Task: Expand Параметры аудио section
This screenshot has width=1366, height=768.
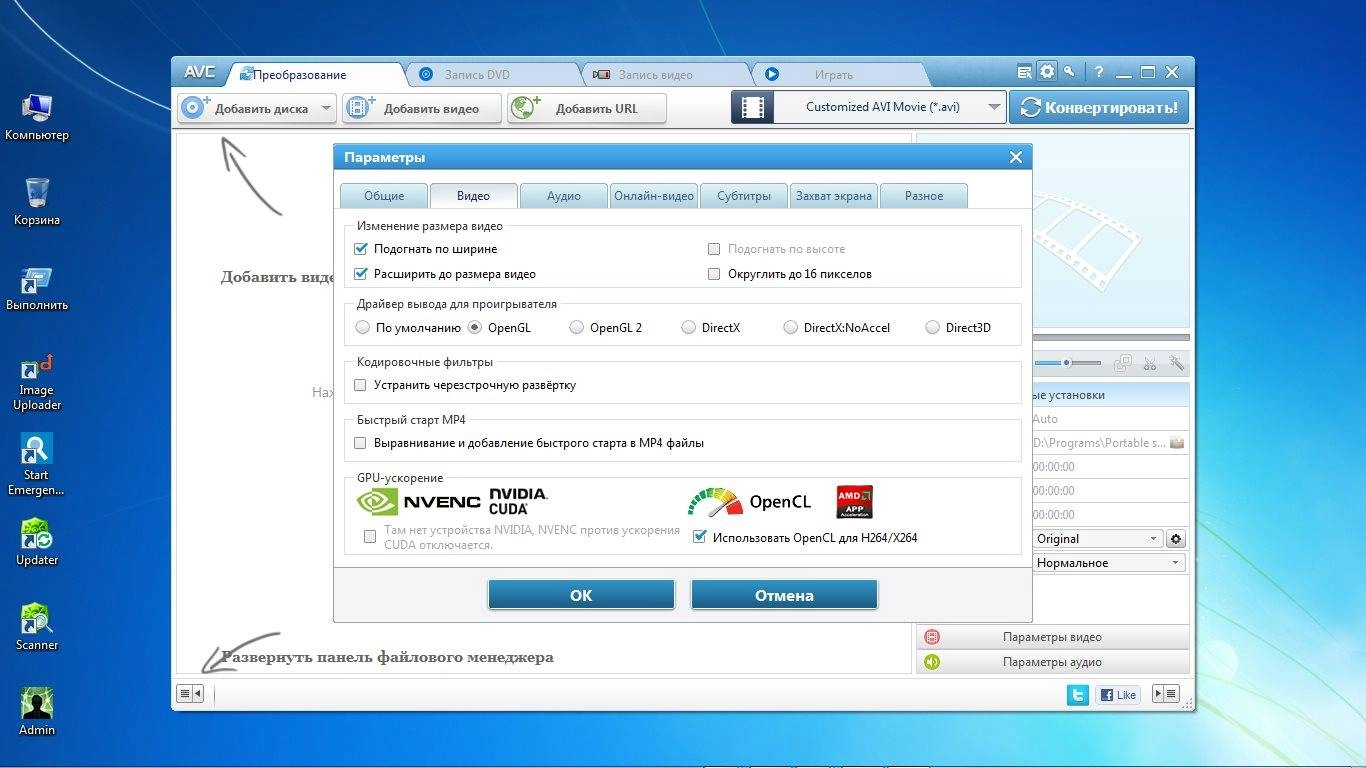Action: 1053,662
